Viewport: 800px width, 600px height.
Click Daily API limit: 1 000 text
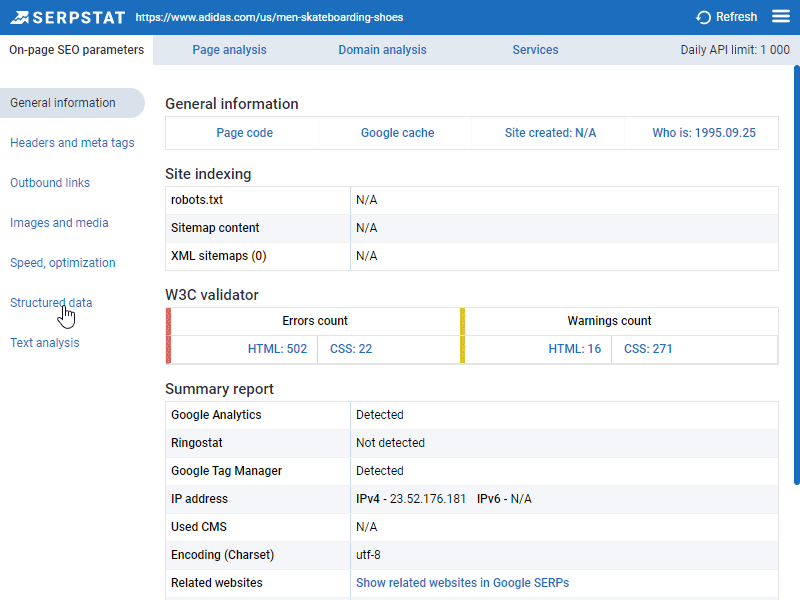point(735,50)
